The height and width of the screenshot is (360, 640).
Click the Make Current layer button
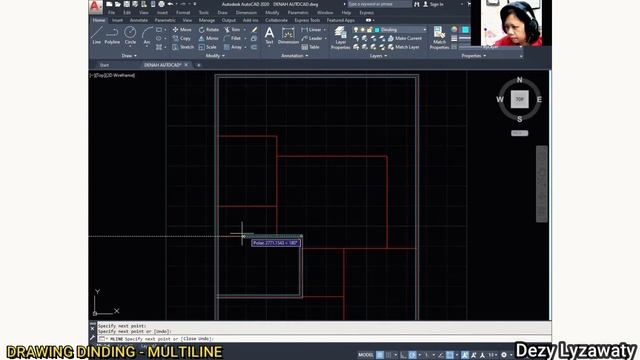404,38
